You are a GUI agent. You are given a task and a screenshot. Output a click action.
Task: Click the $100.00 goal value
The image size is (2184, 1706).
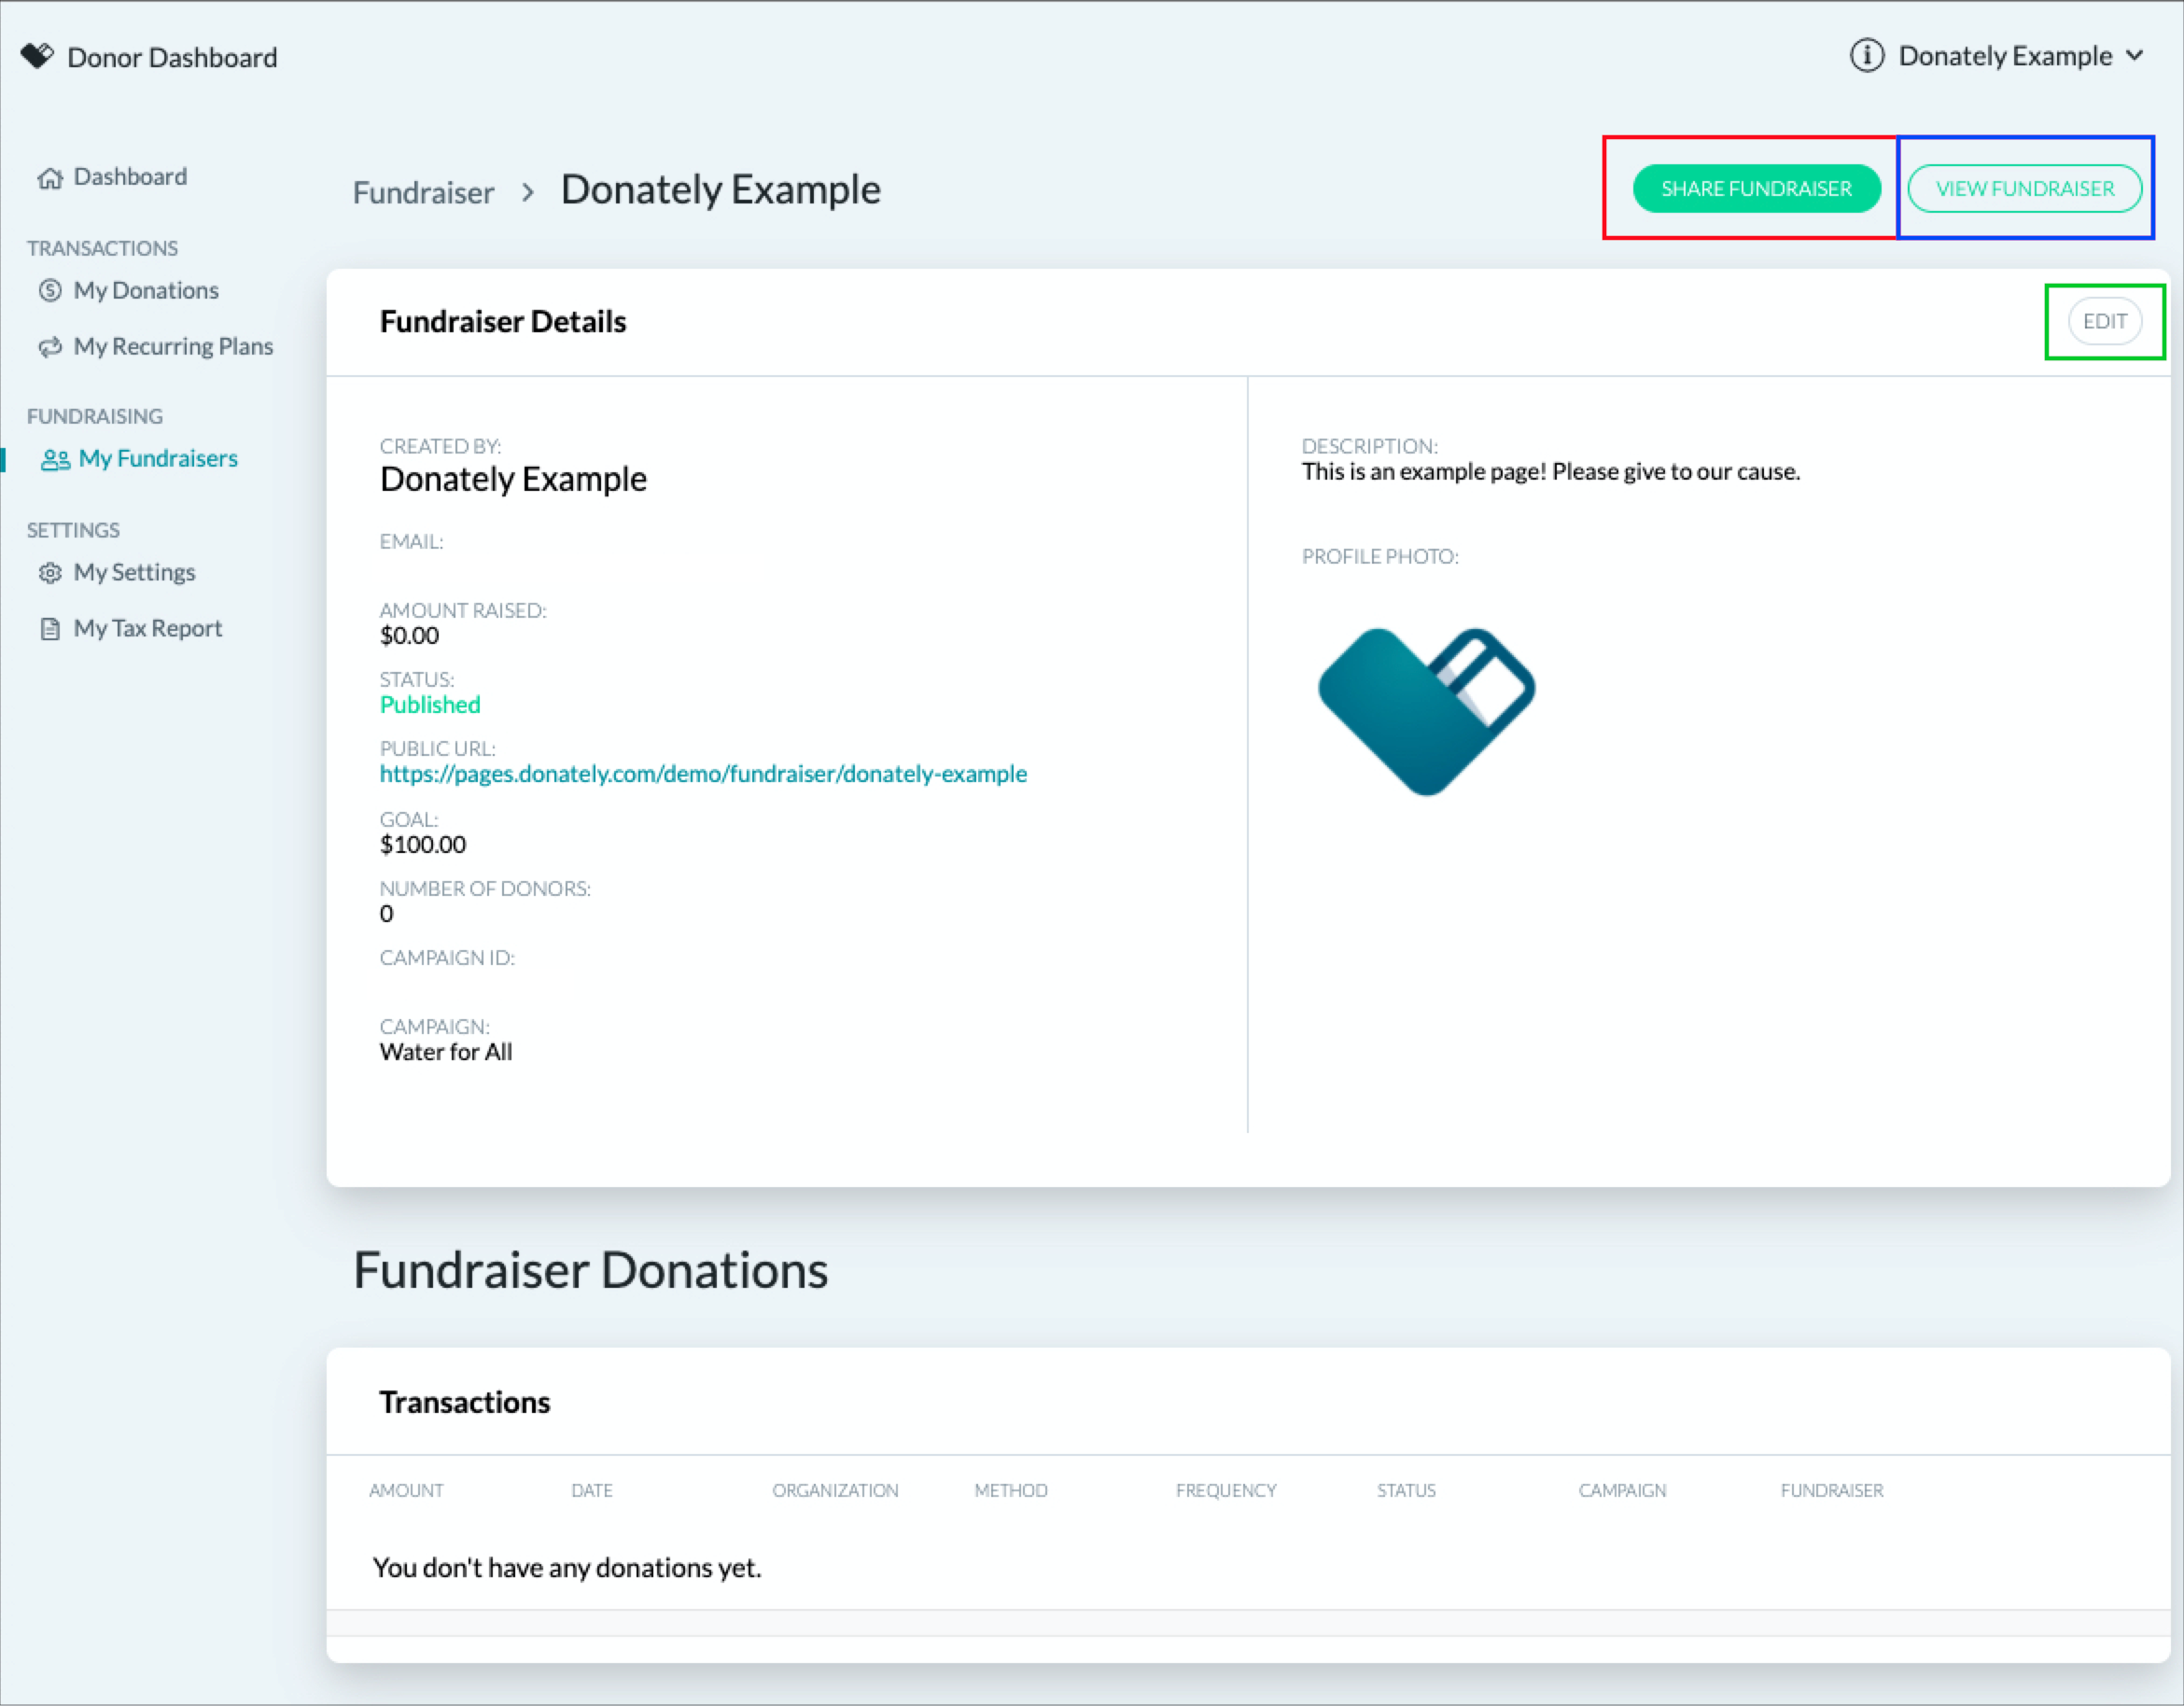coord(423,845)
